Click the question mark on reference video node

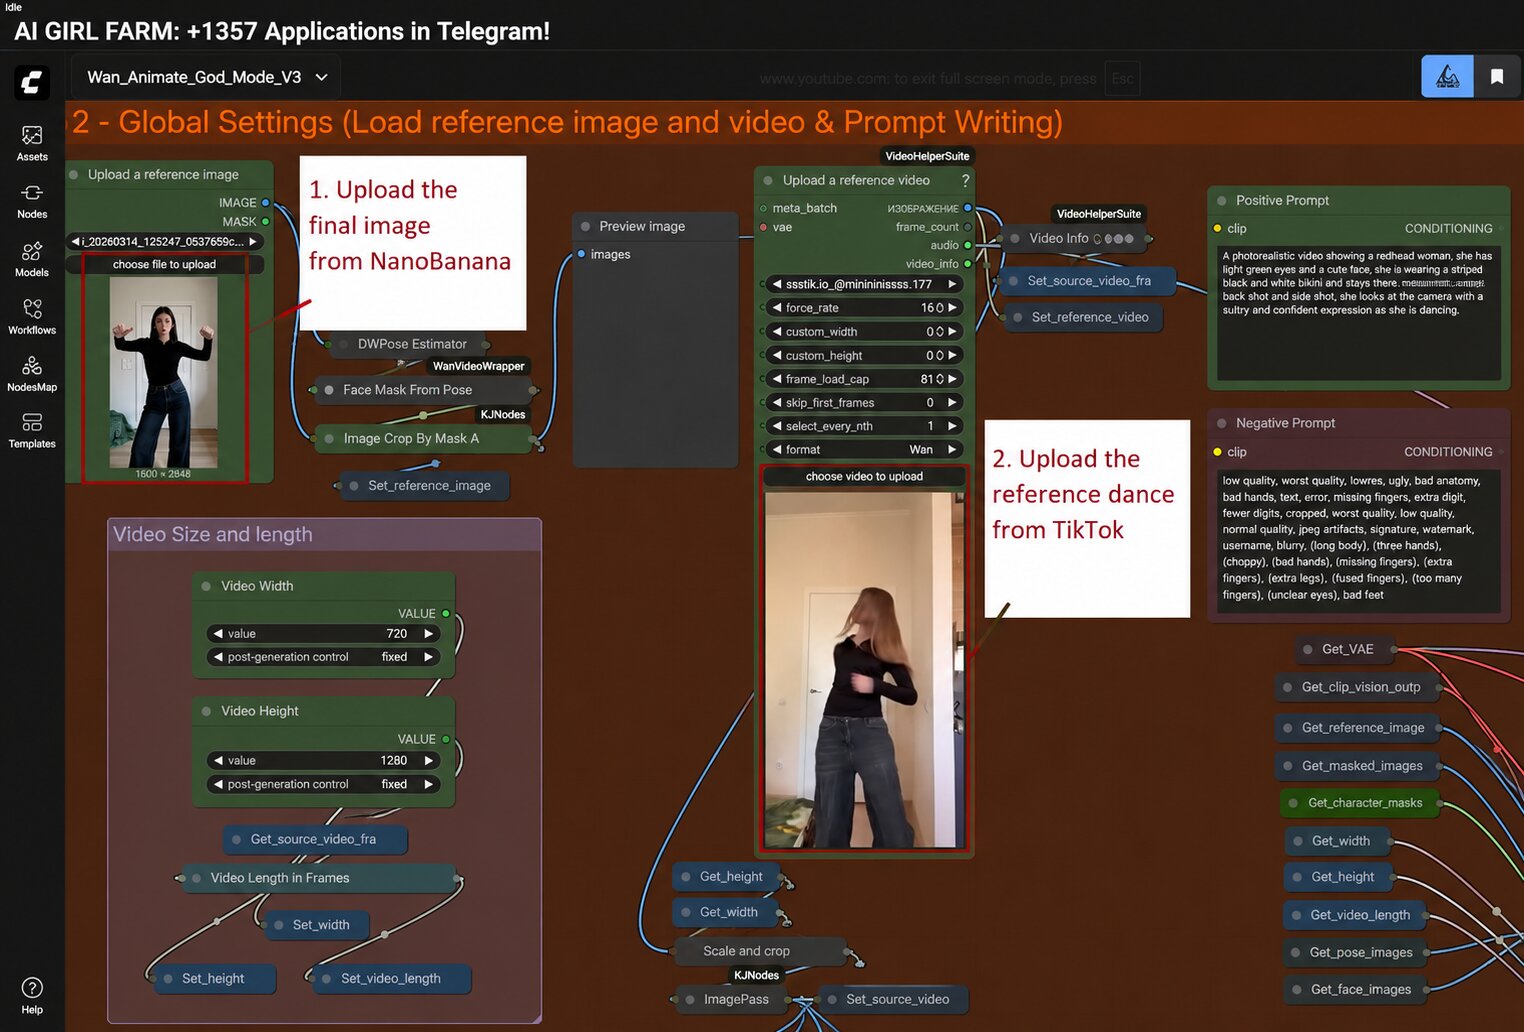(965, 181)
